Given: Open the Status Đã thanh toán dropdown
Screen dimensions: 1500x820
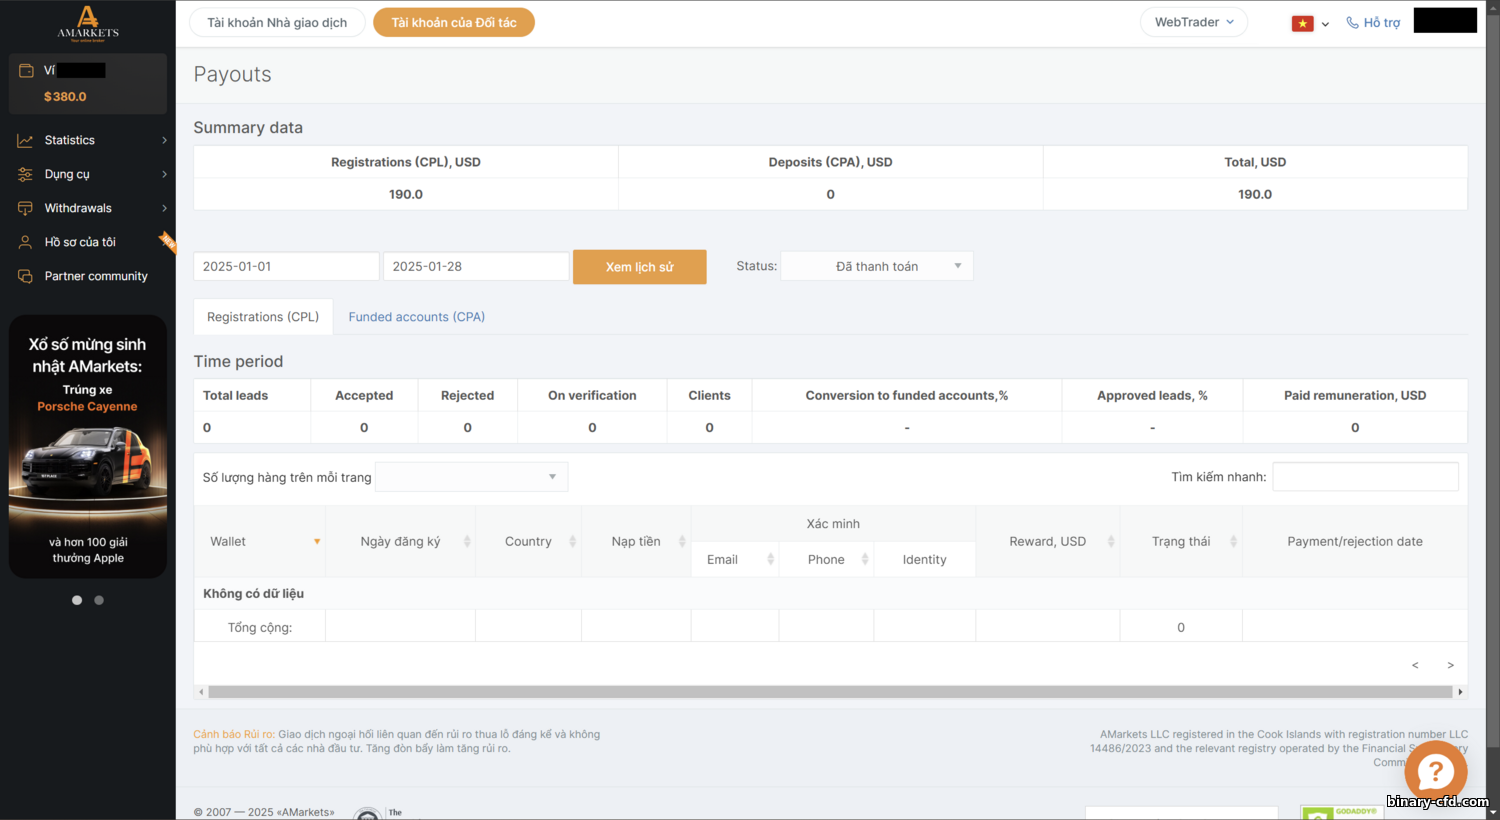Looking at the screenshot, I should coord(876,266).
